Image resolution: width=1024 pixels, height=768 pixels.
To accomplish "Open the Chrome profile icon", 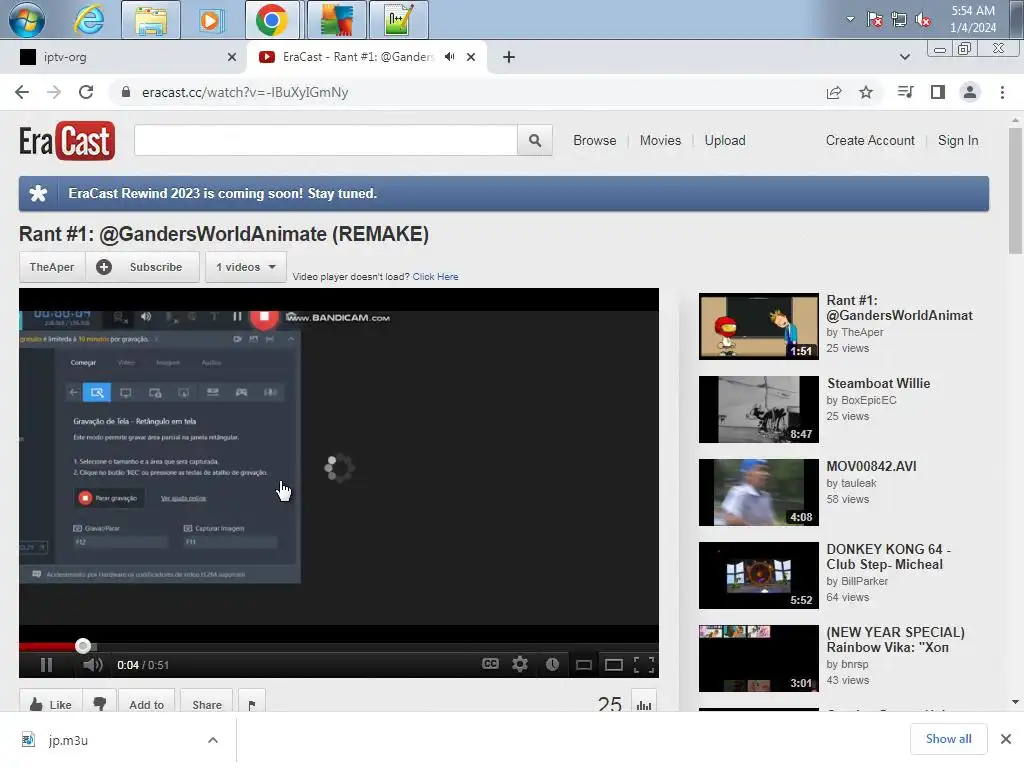I will pos(970,92).
